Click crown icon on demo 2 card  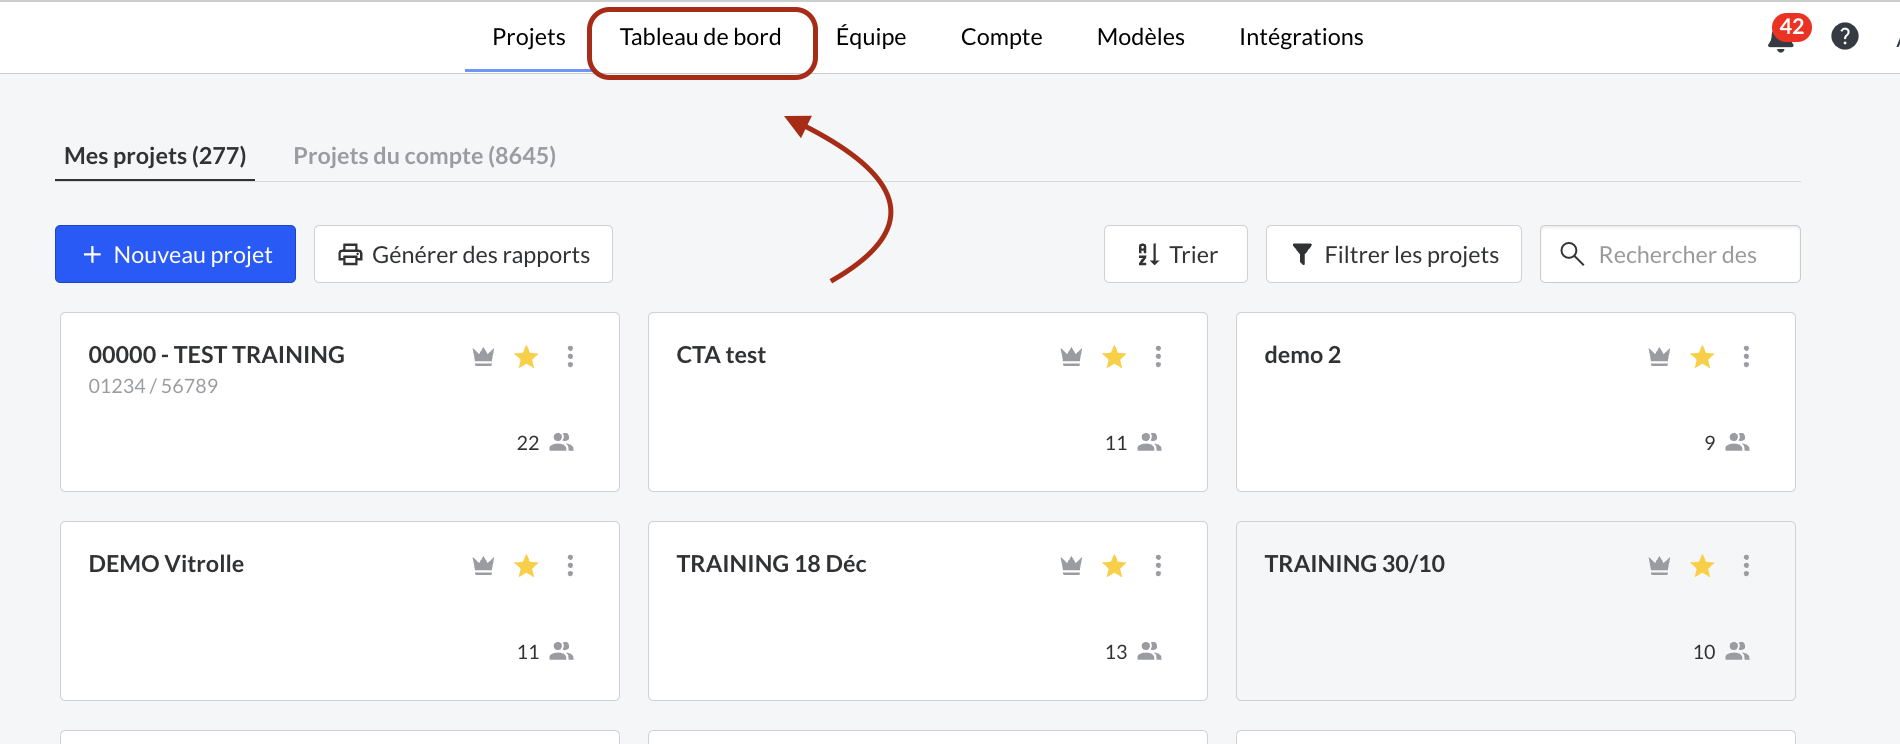point(1659,356)
